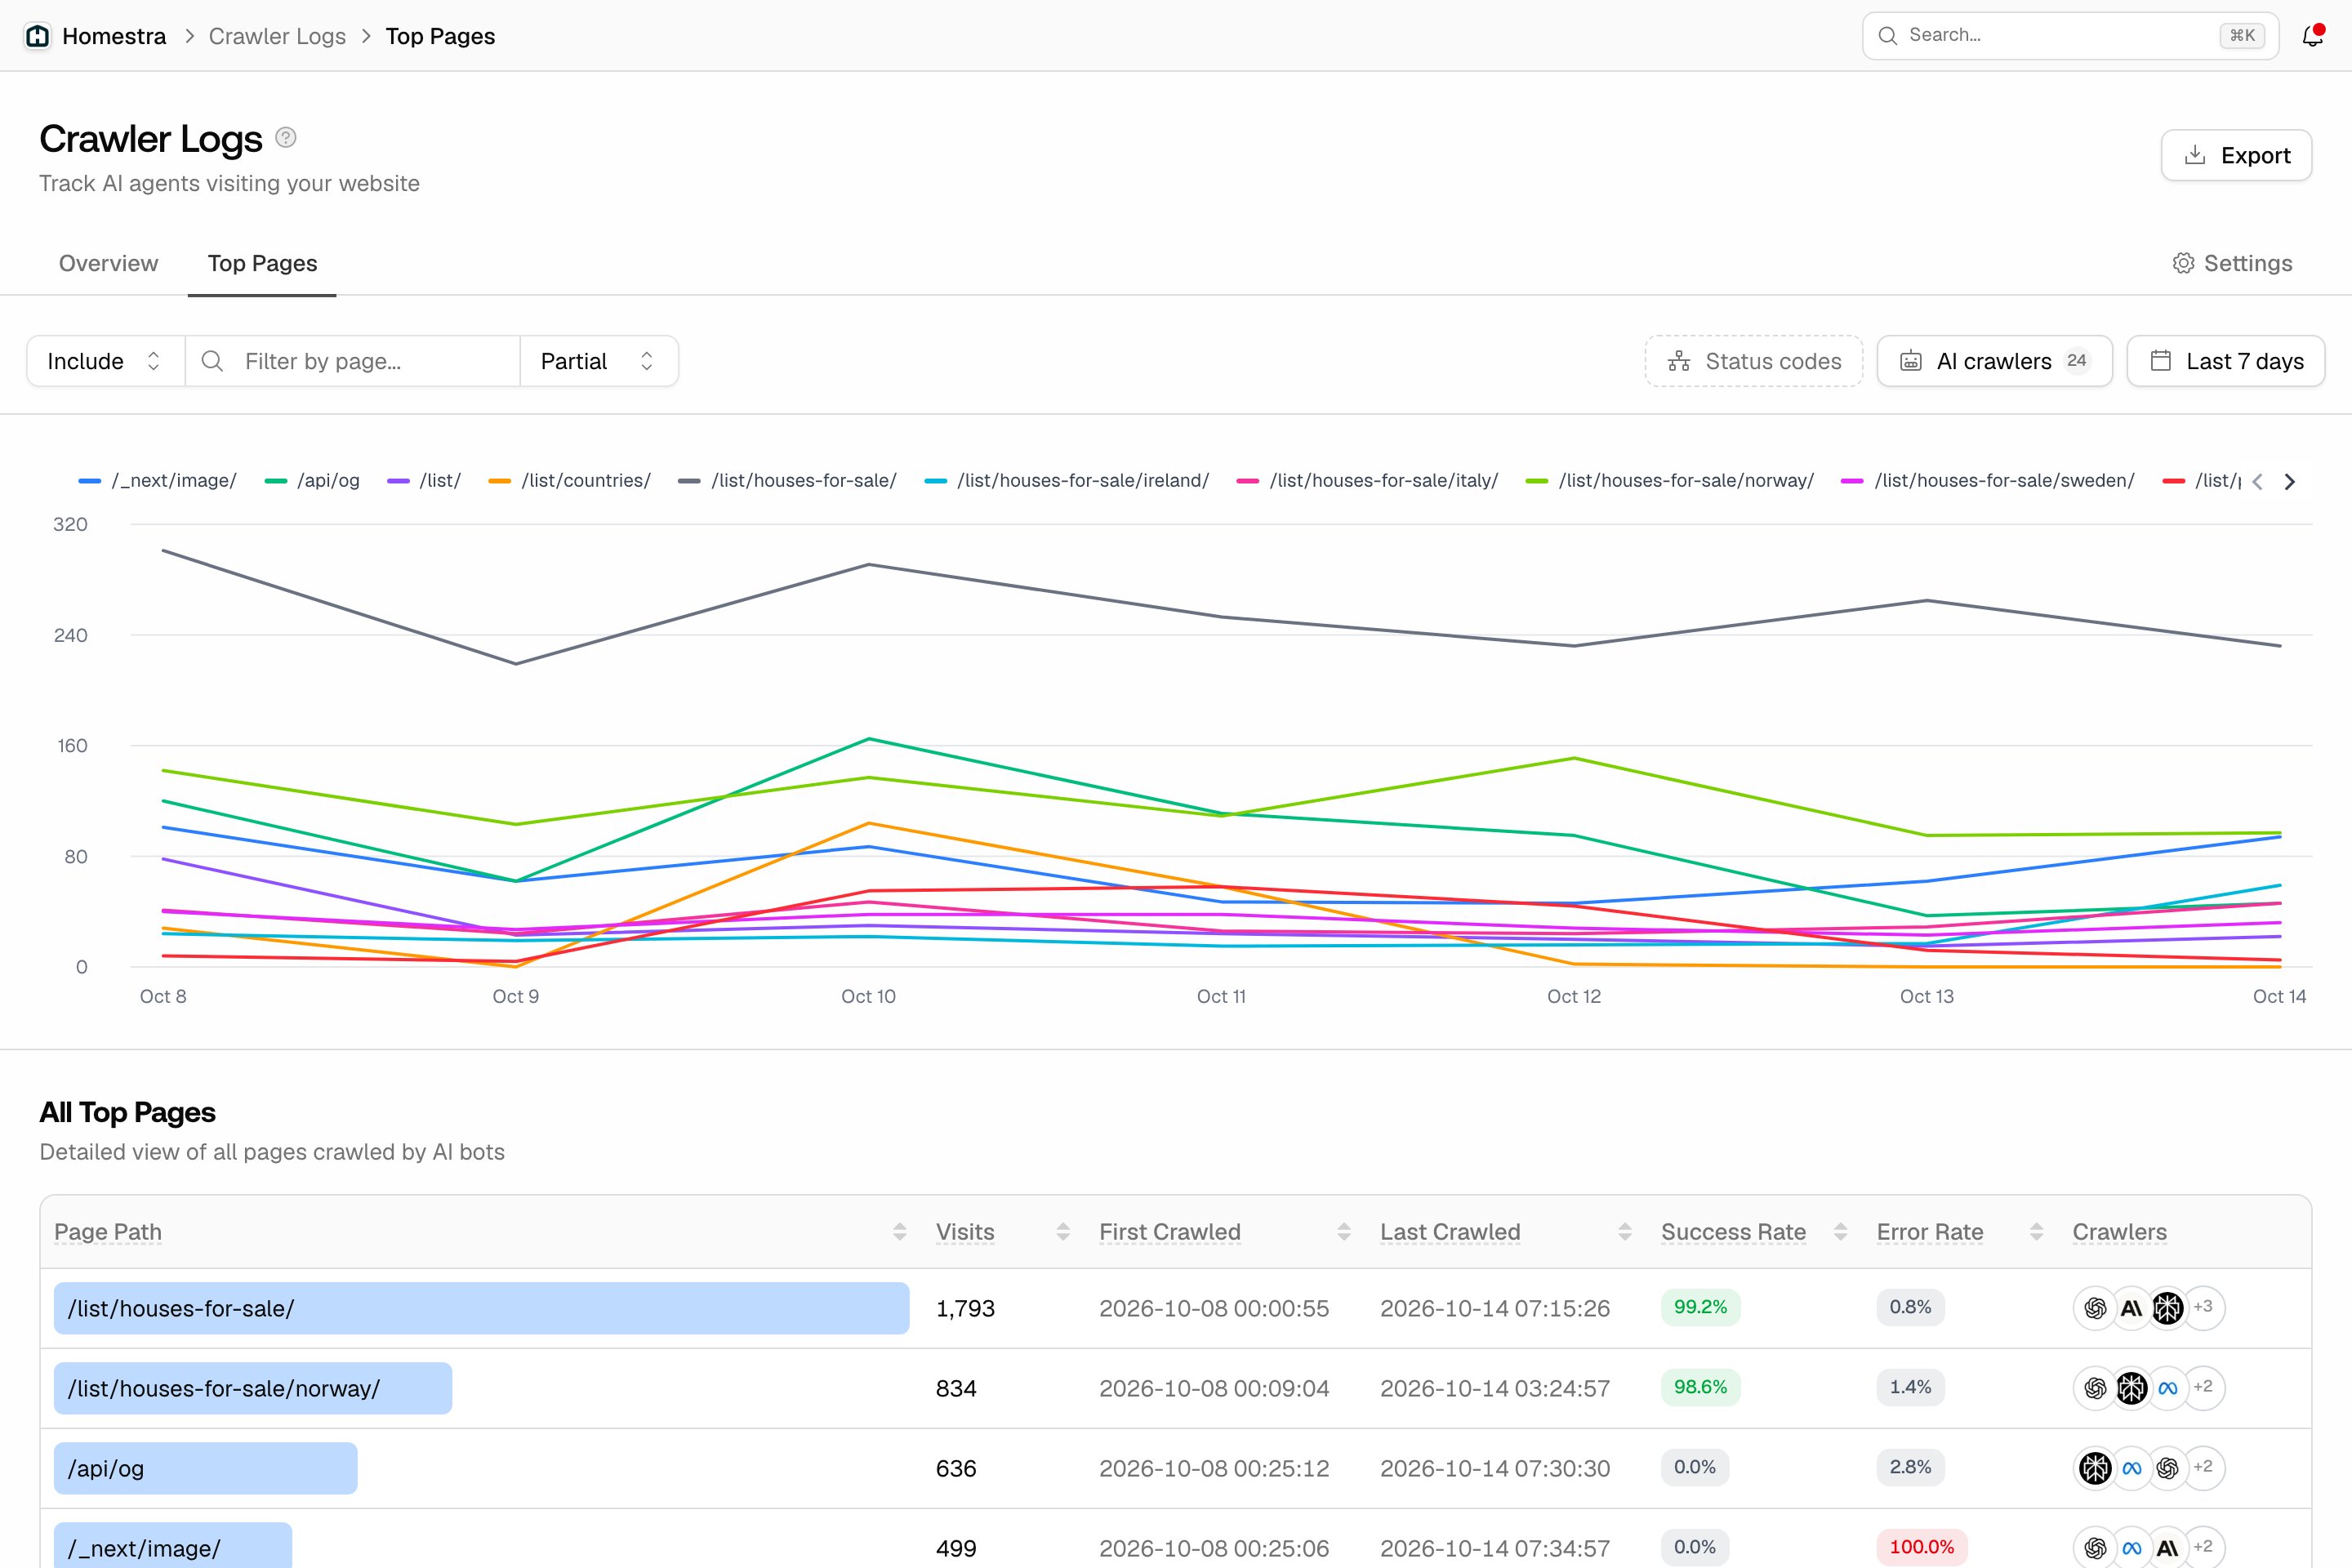Sort by Page Path column sort icon
The image size is (2352, 1568).
tap(900, 1232)
